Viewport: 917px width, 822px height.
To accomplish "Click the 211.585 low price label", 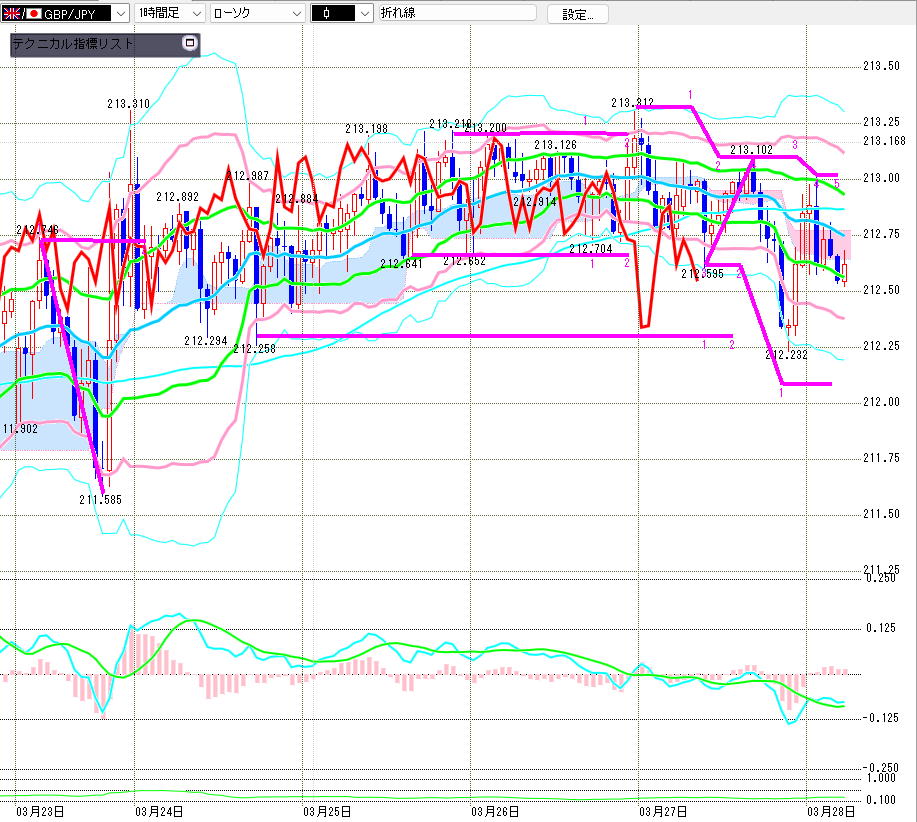I will (x=101, y=498).
